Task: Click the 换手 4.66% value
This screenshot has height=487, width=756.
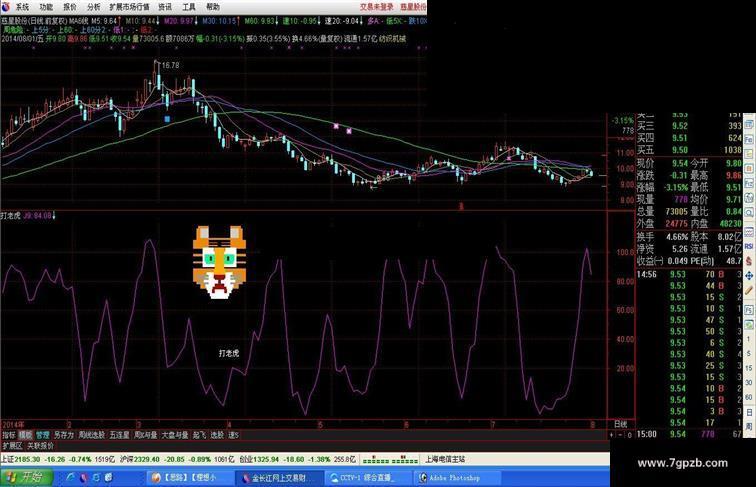Action: 677,237
